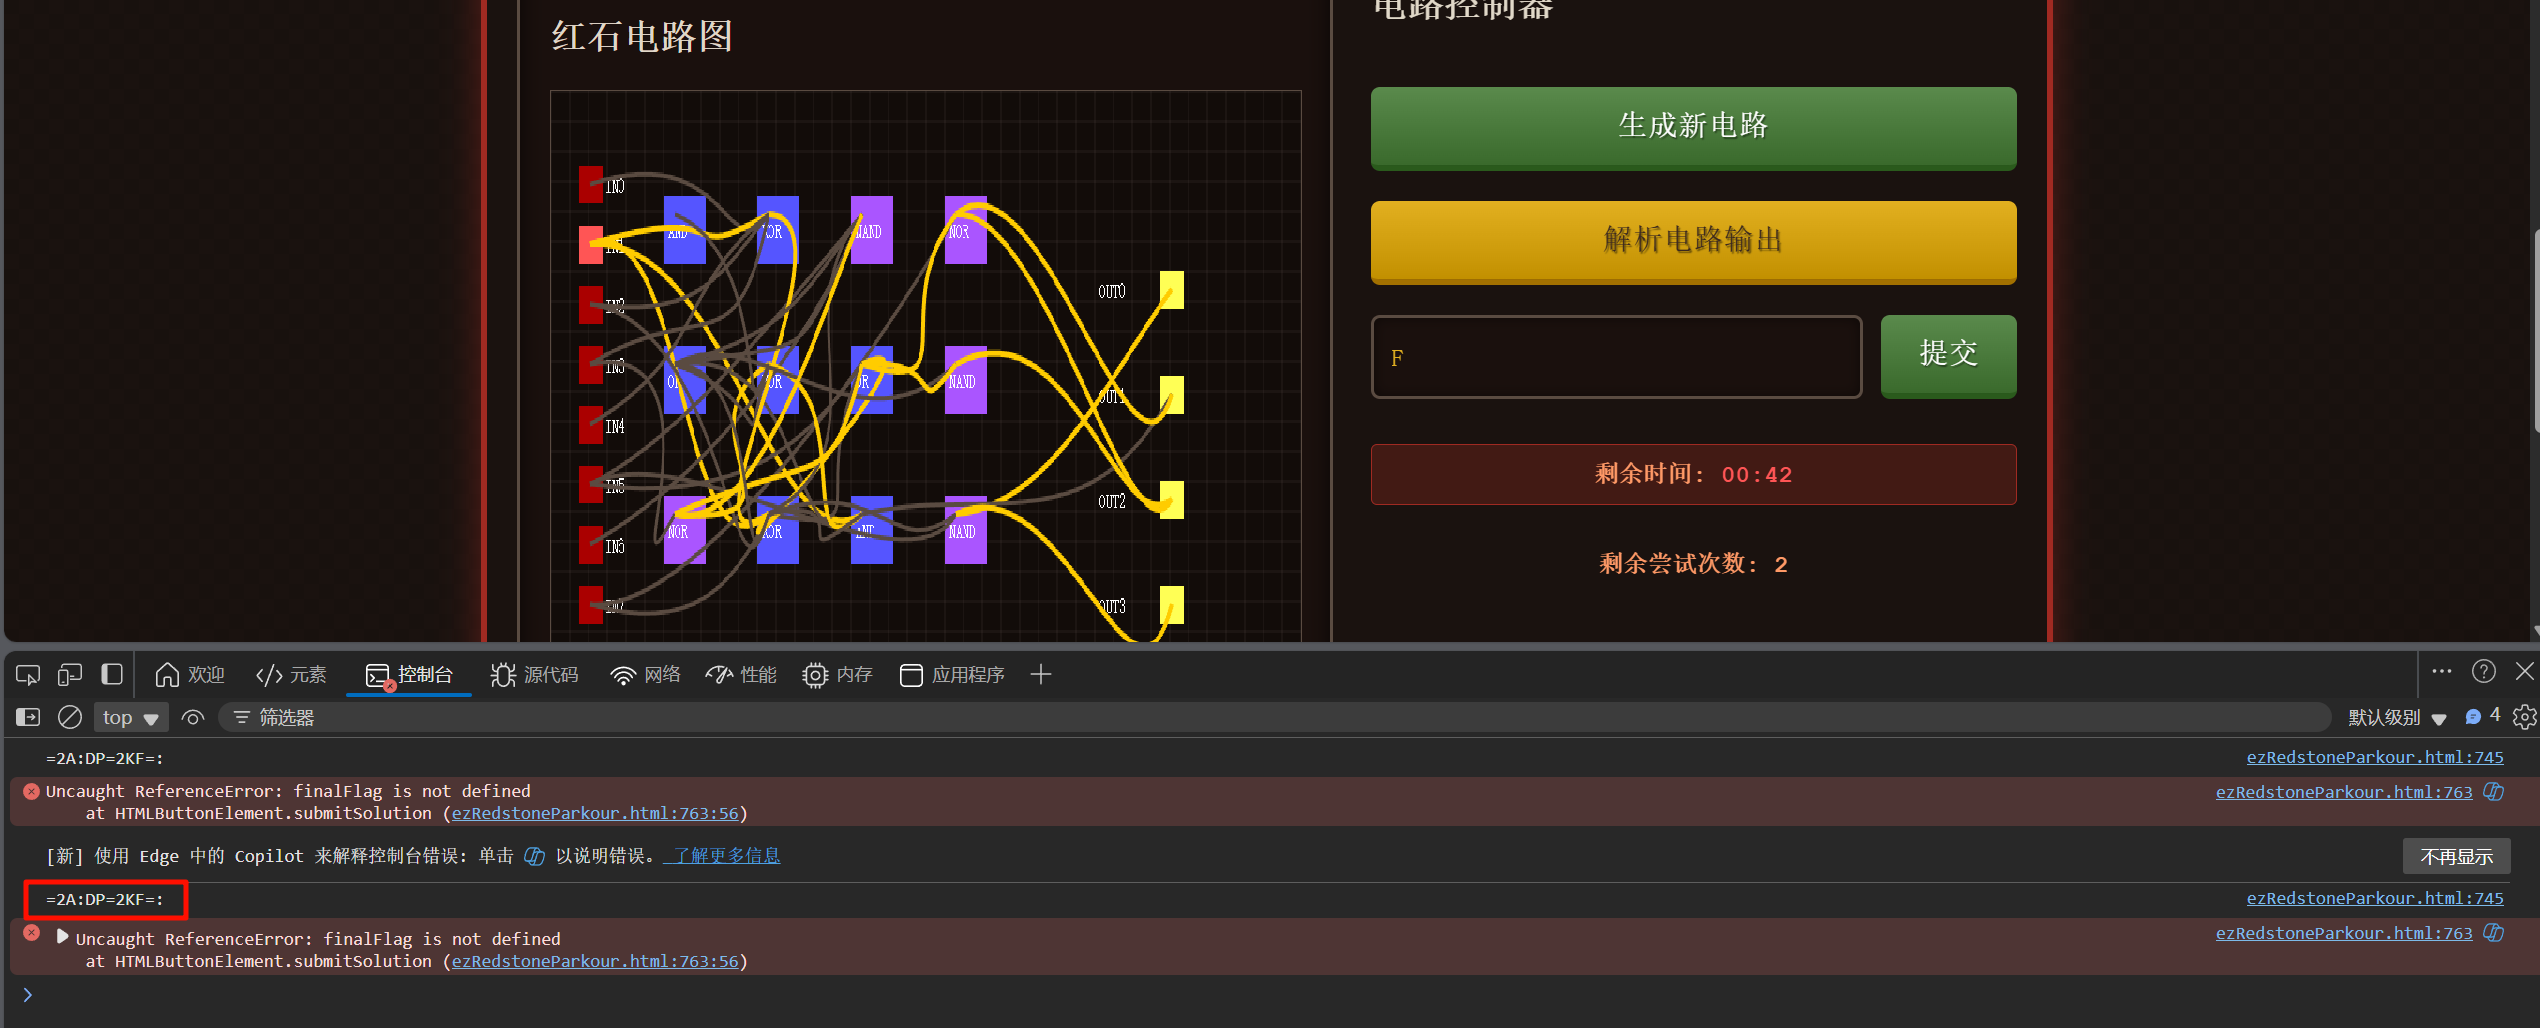Click the plus icon to add tool tab
2540x1028 pixels.
1040,675
